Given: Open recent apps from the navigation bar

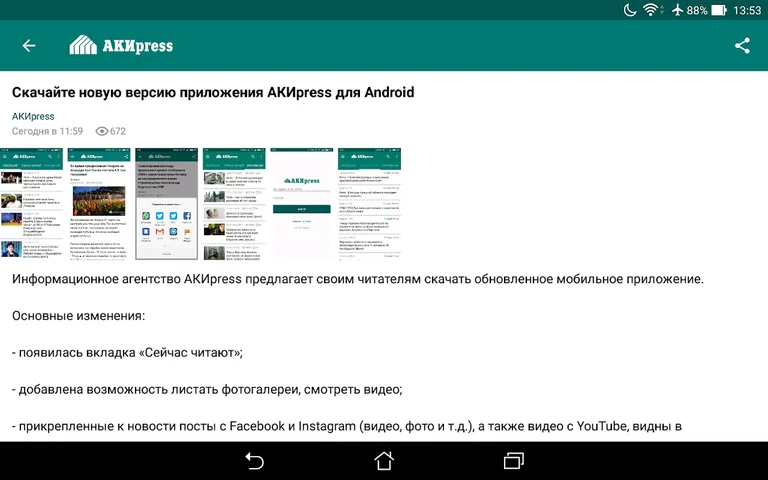Looking at the screenshot, I should (513, 460).
